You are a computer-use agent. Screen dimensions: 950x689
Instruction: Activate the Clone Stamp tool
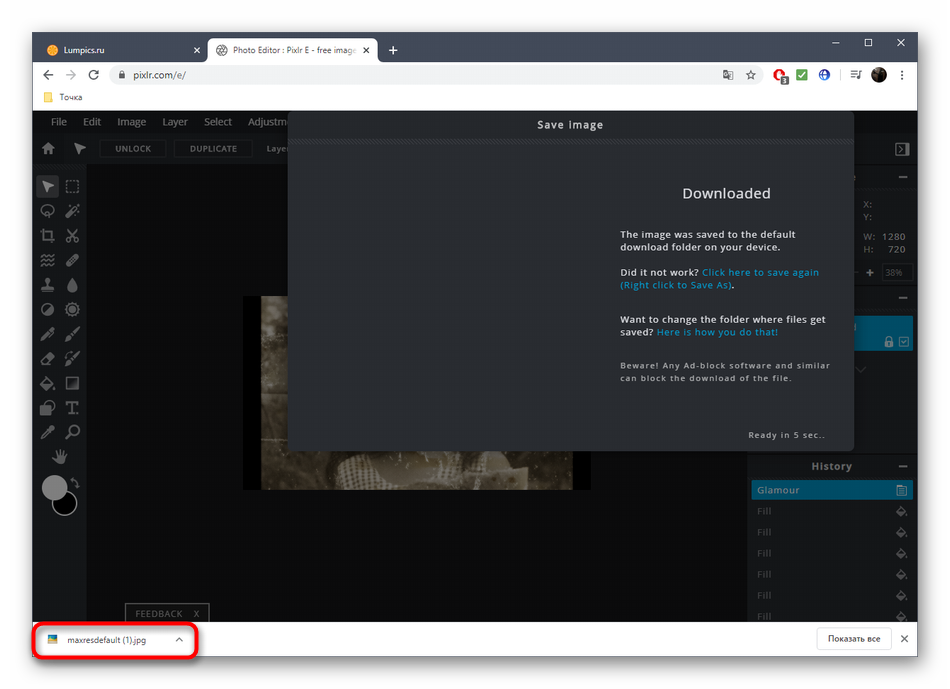[47, 285]
